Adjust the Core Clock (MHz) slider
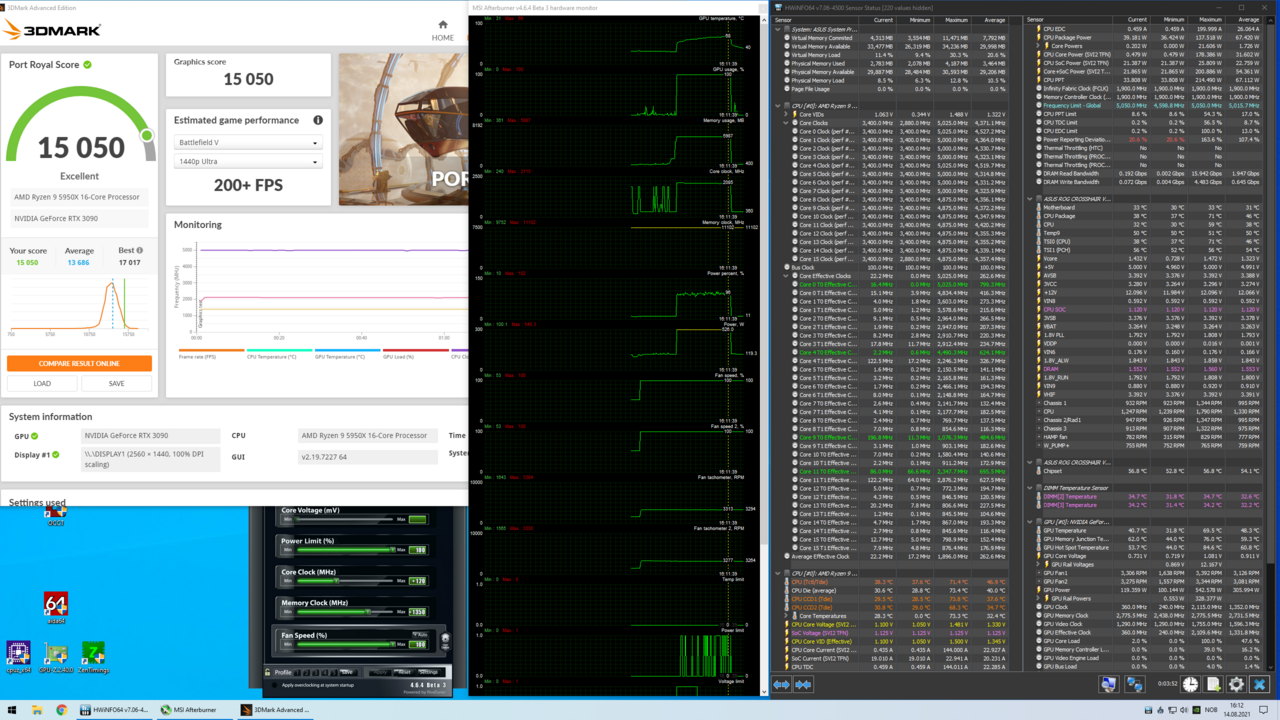Viewport: 1280px width, 720px height. (x=338, y=580)
